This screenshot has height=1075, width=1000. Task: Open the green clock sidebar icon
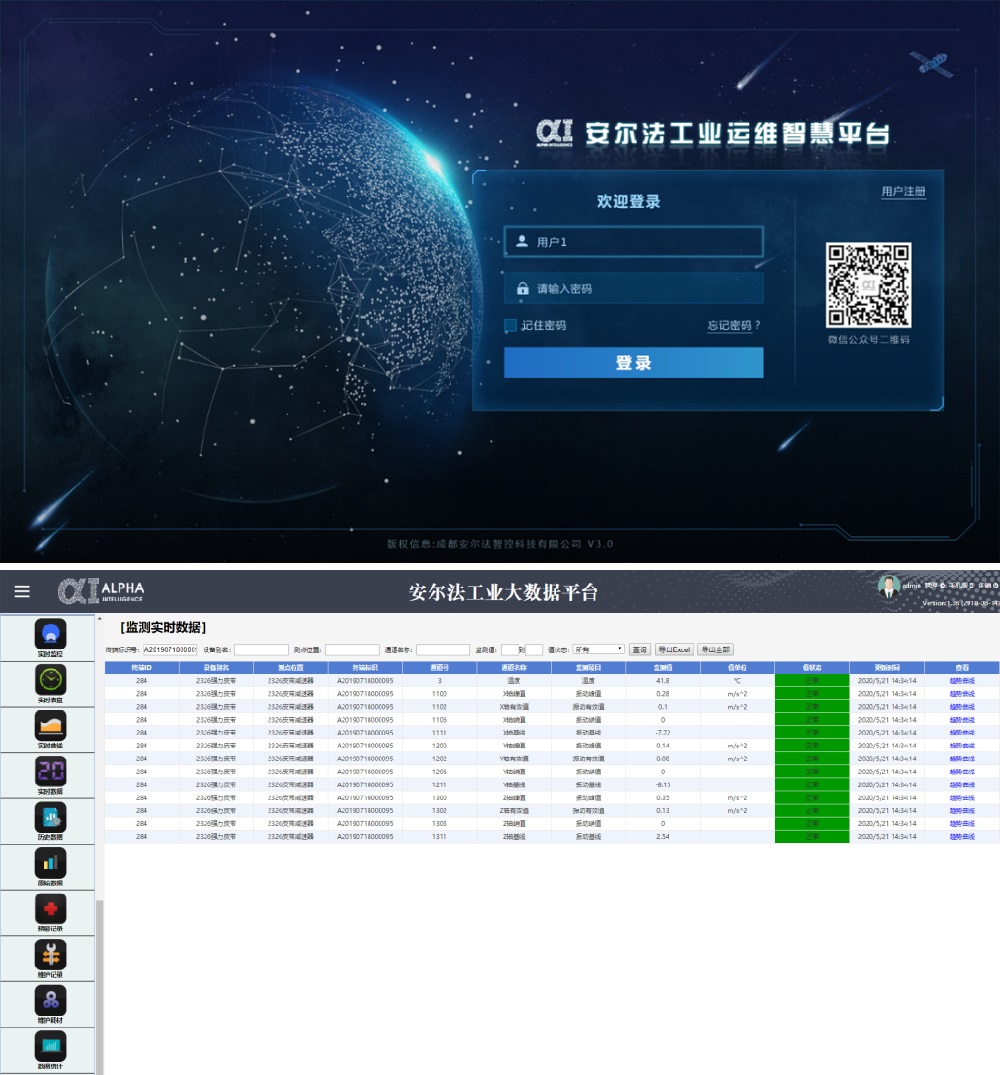(51, 679)
